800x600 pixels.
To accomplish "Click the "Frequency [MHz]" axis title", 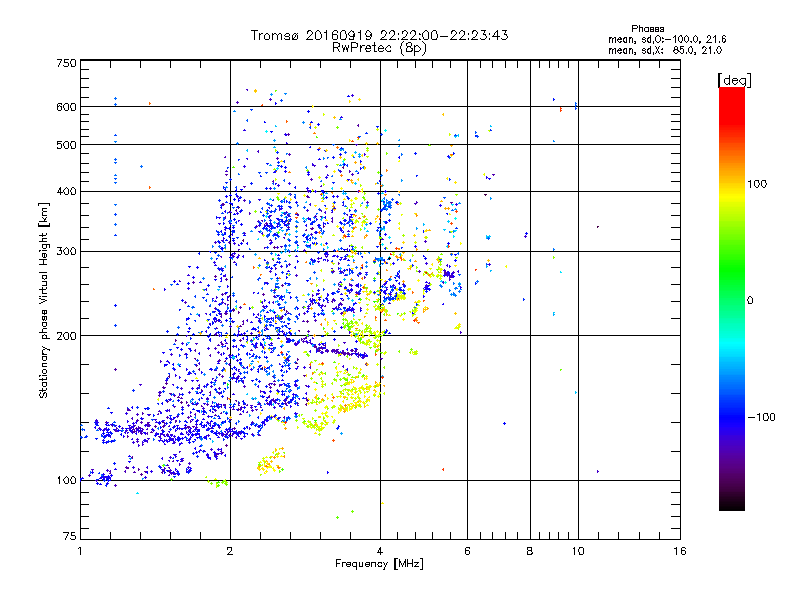I will [379, 564].
